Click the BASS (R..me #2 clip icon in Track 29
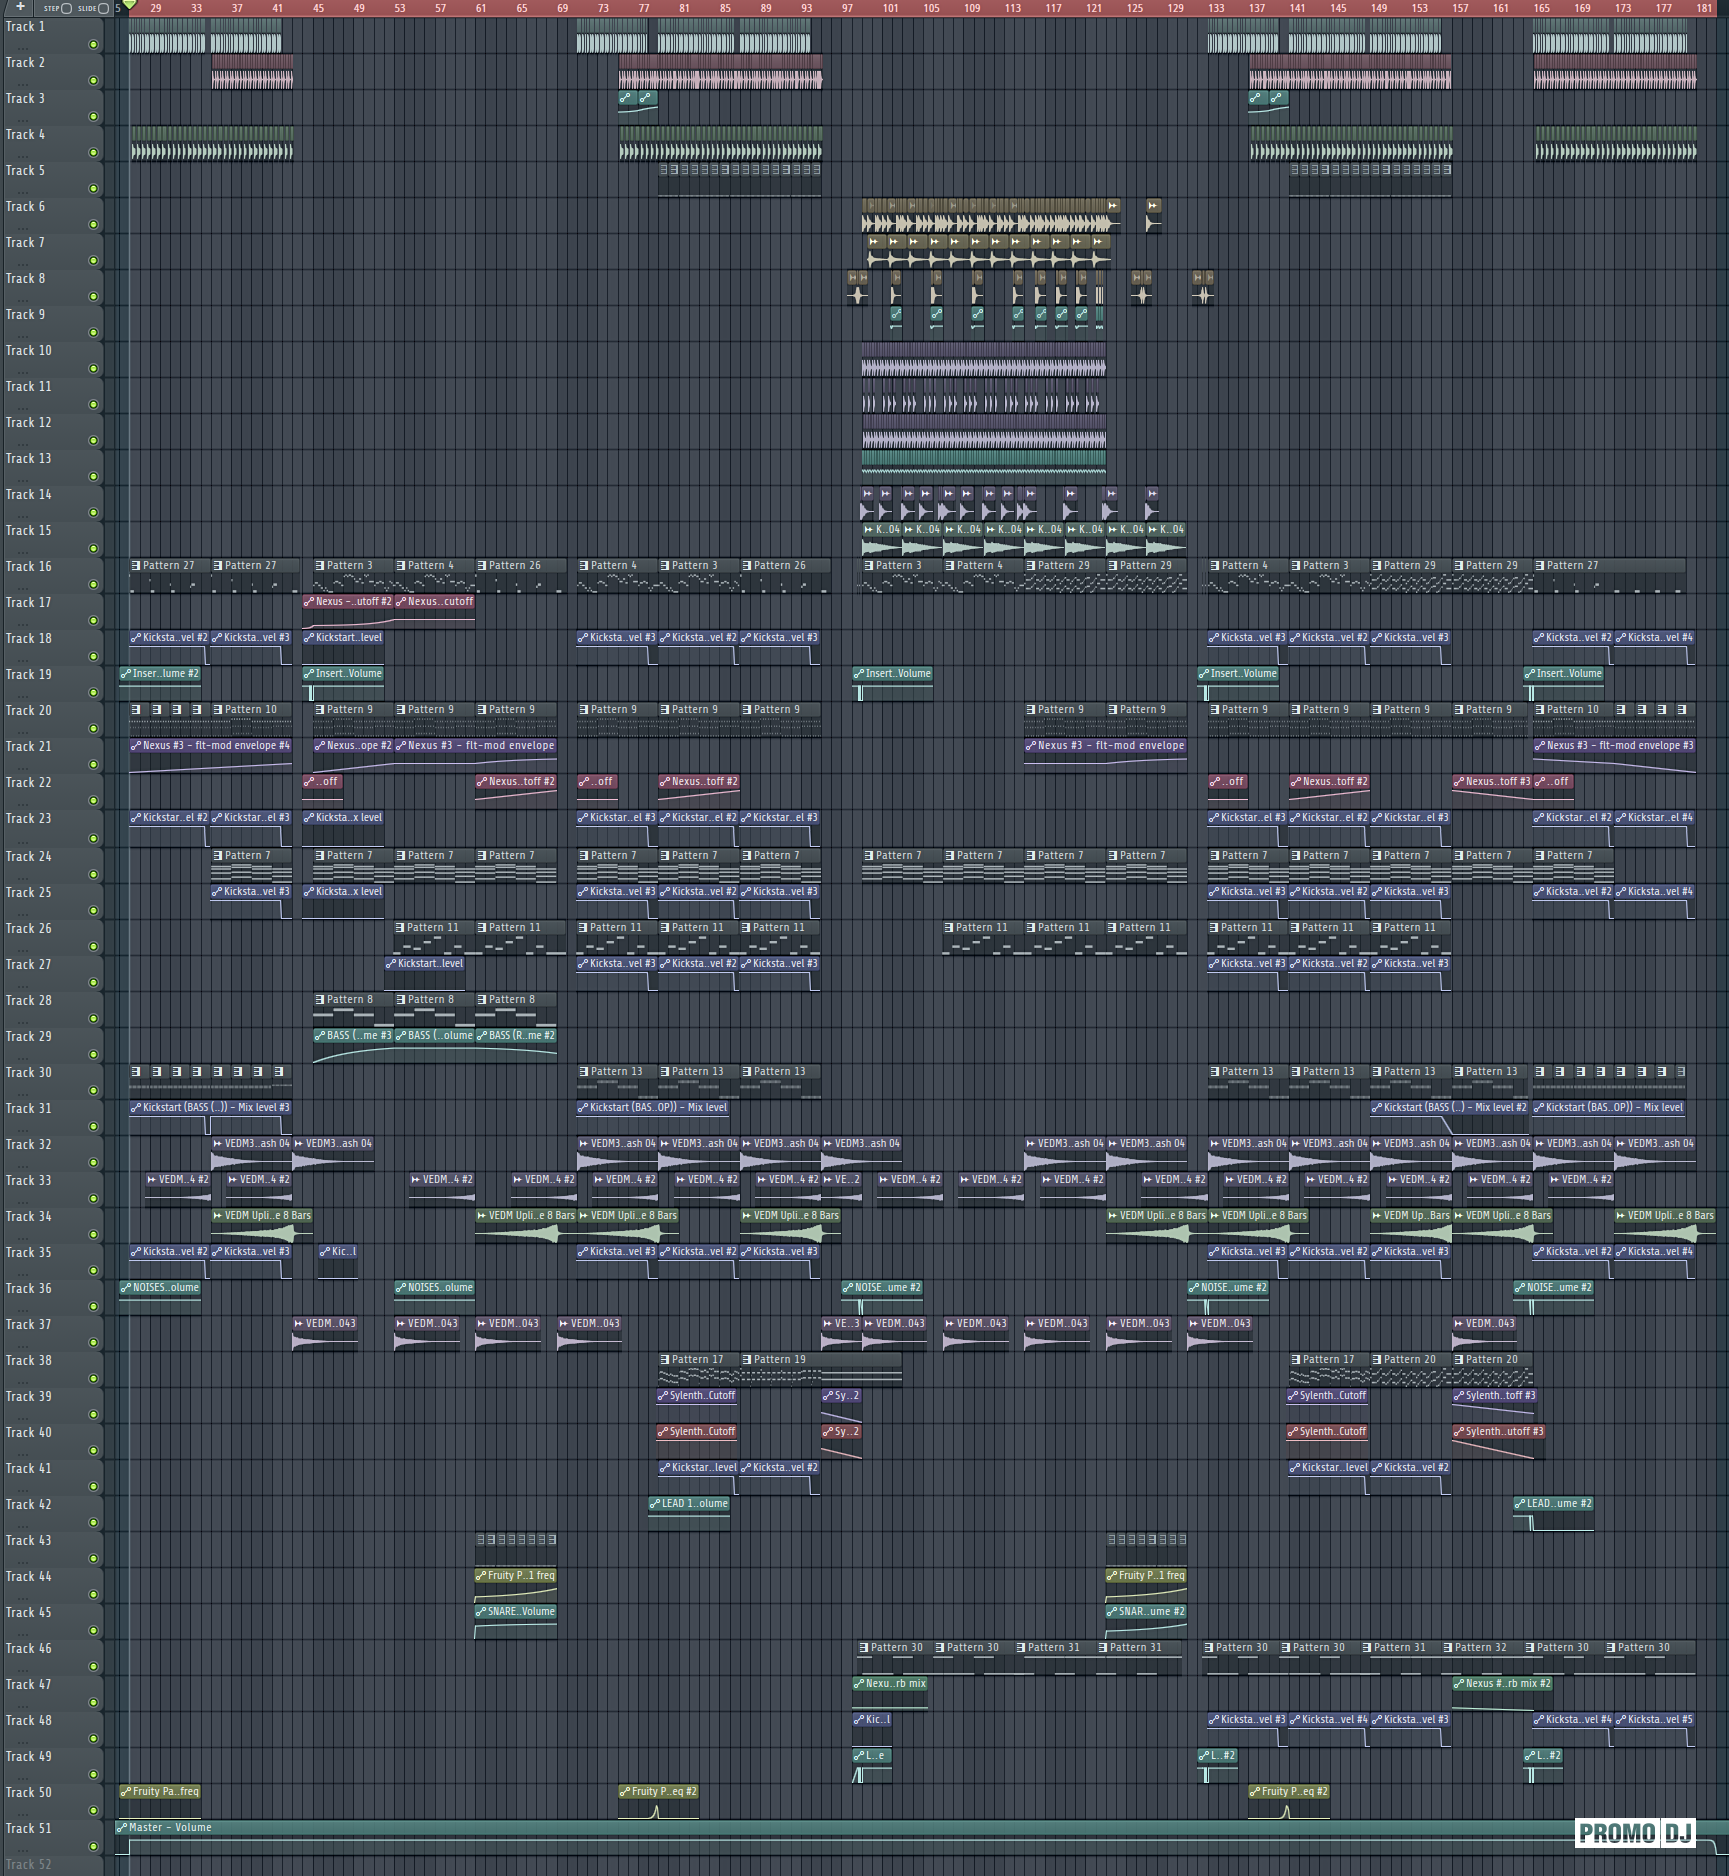1729x1876 pixels. click(x=481, y=1035)
